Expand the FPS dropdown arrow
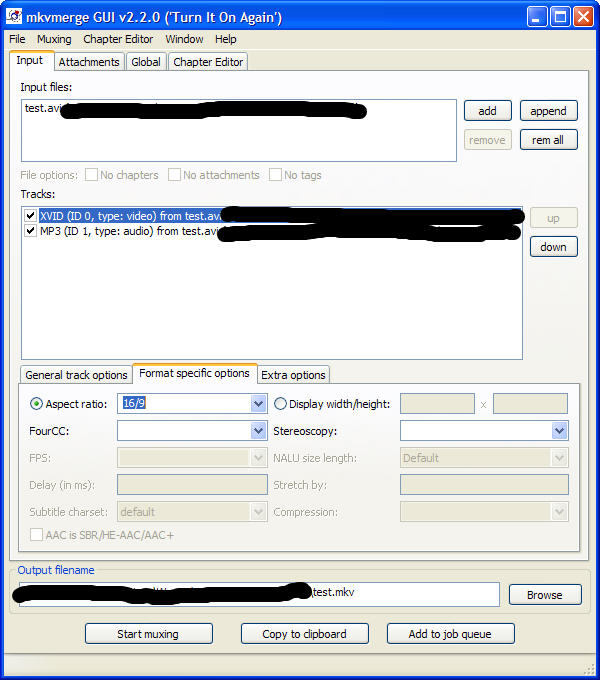The image size is (600, 680). pos(258,458)
